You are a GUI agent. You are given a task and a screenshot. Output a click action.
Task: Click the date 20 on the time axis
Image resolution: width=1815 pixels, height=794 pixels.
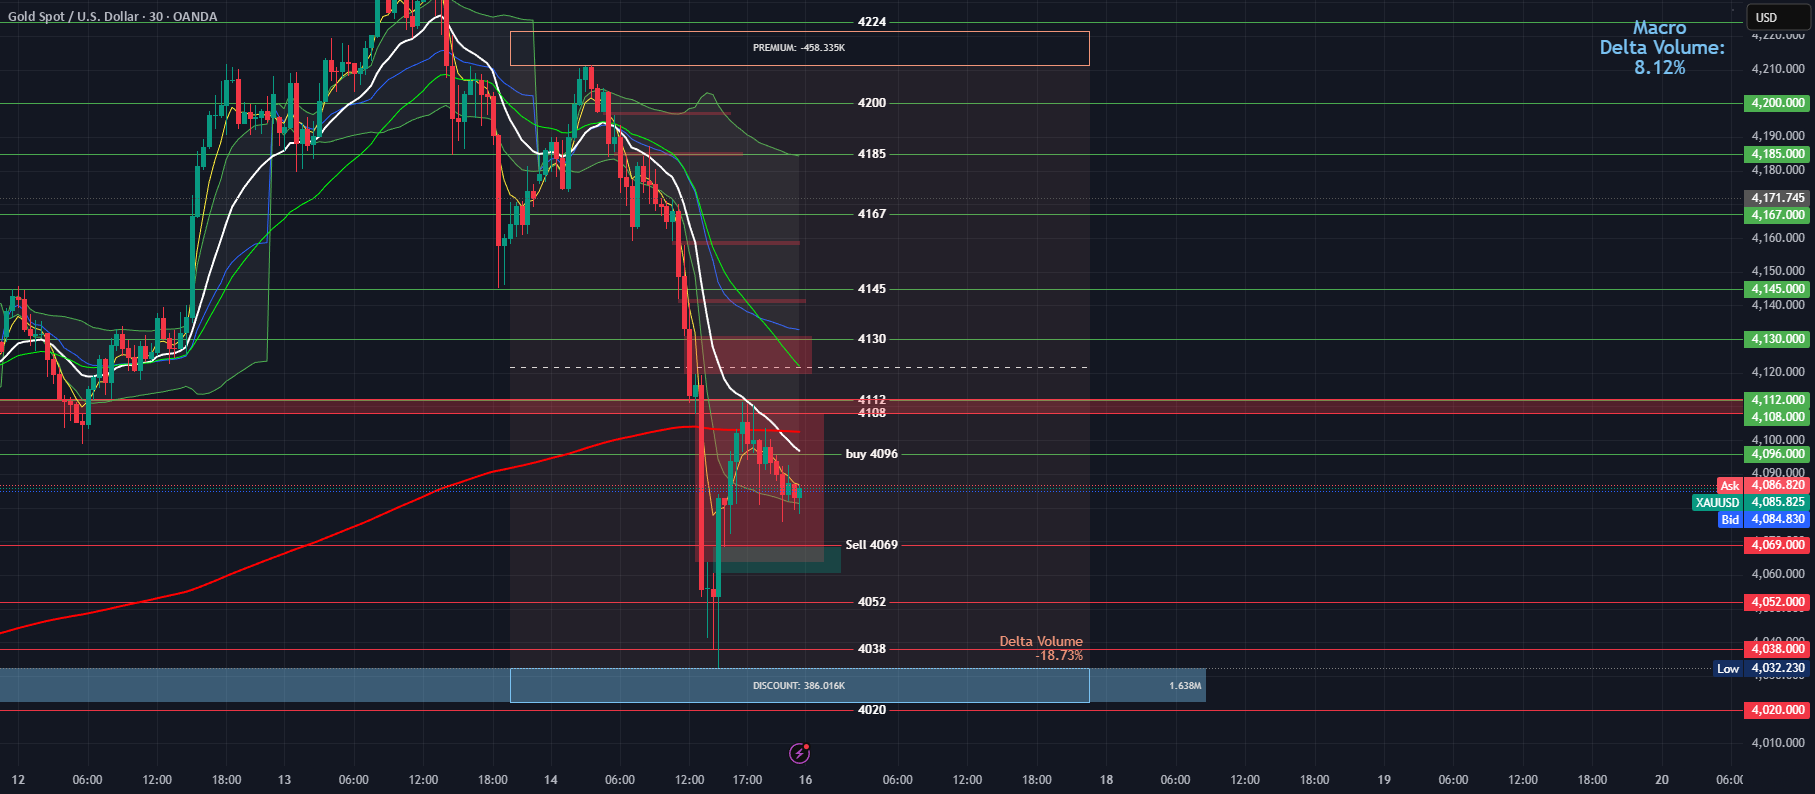click(x=1662, y=780)
